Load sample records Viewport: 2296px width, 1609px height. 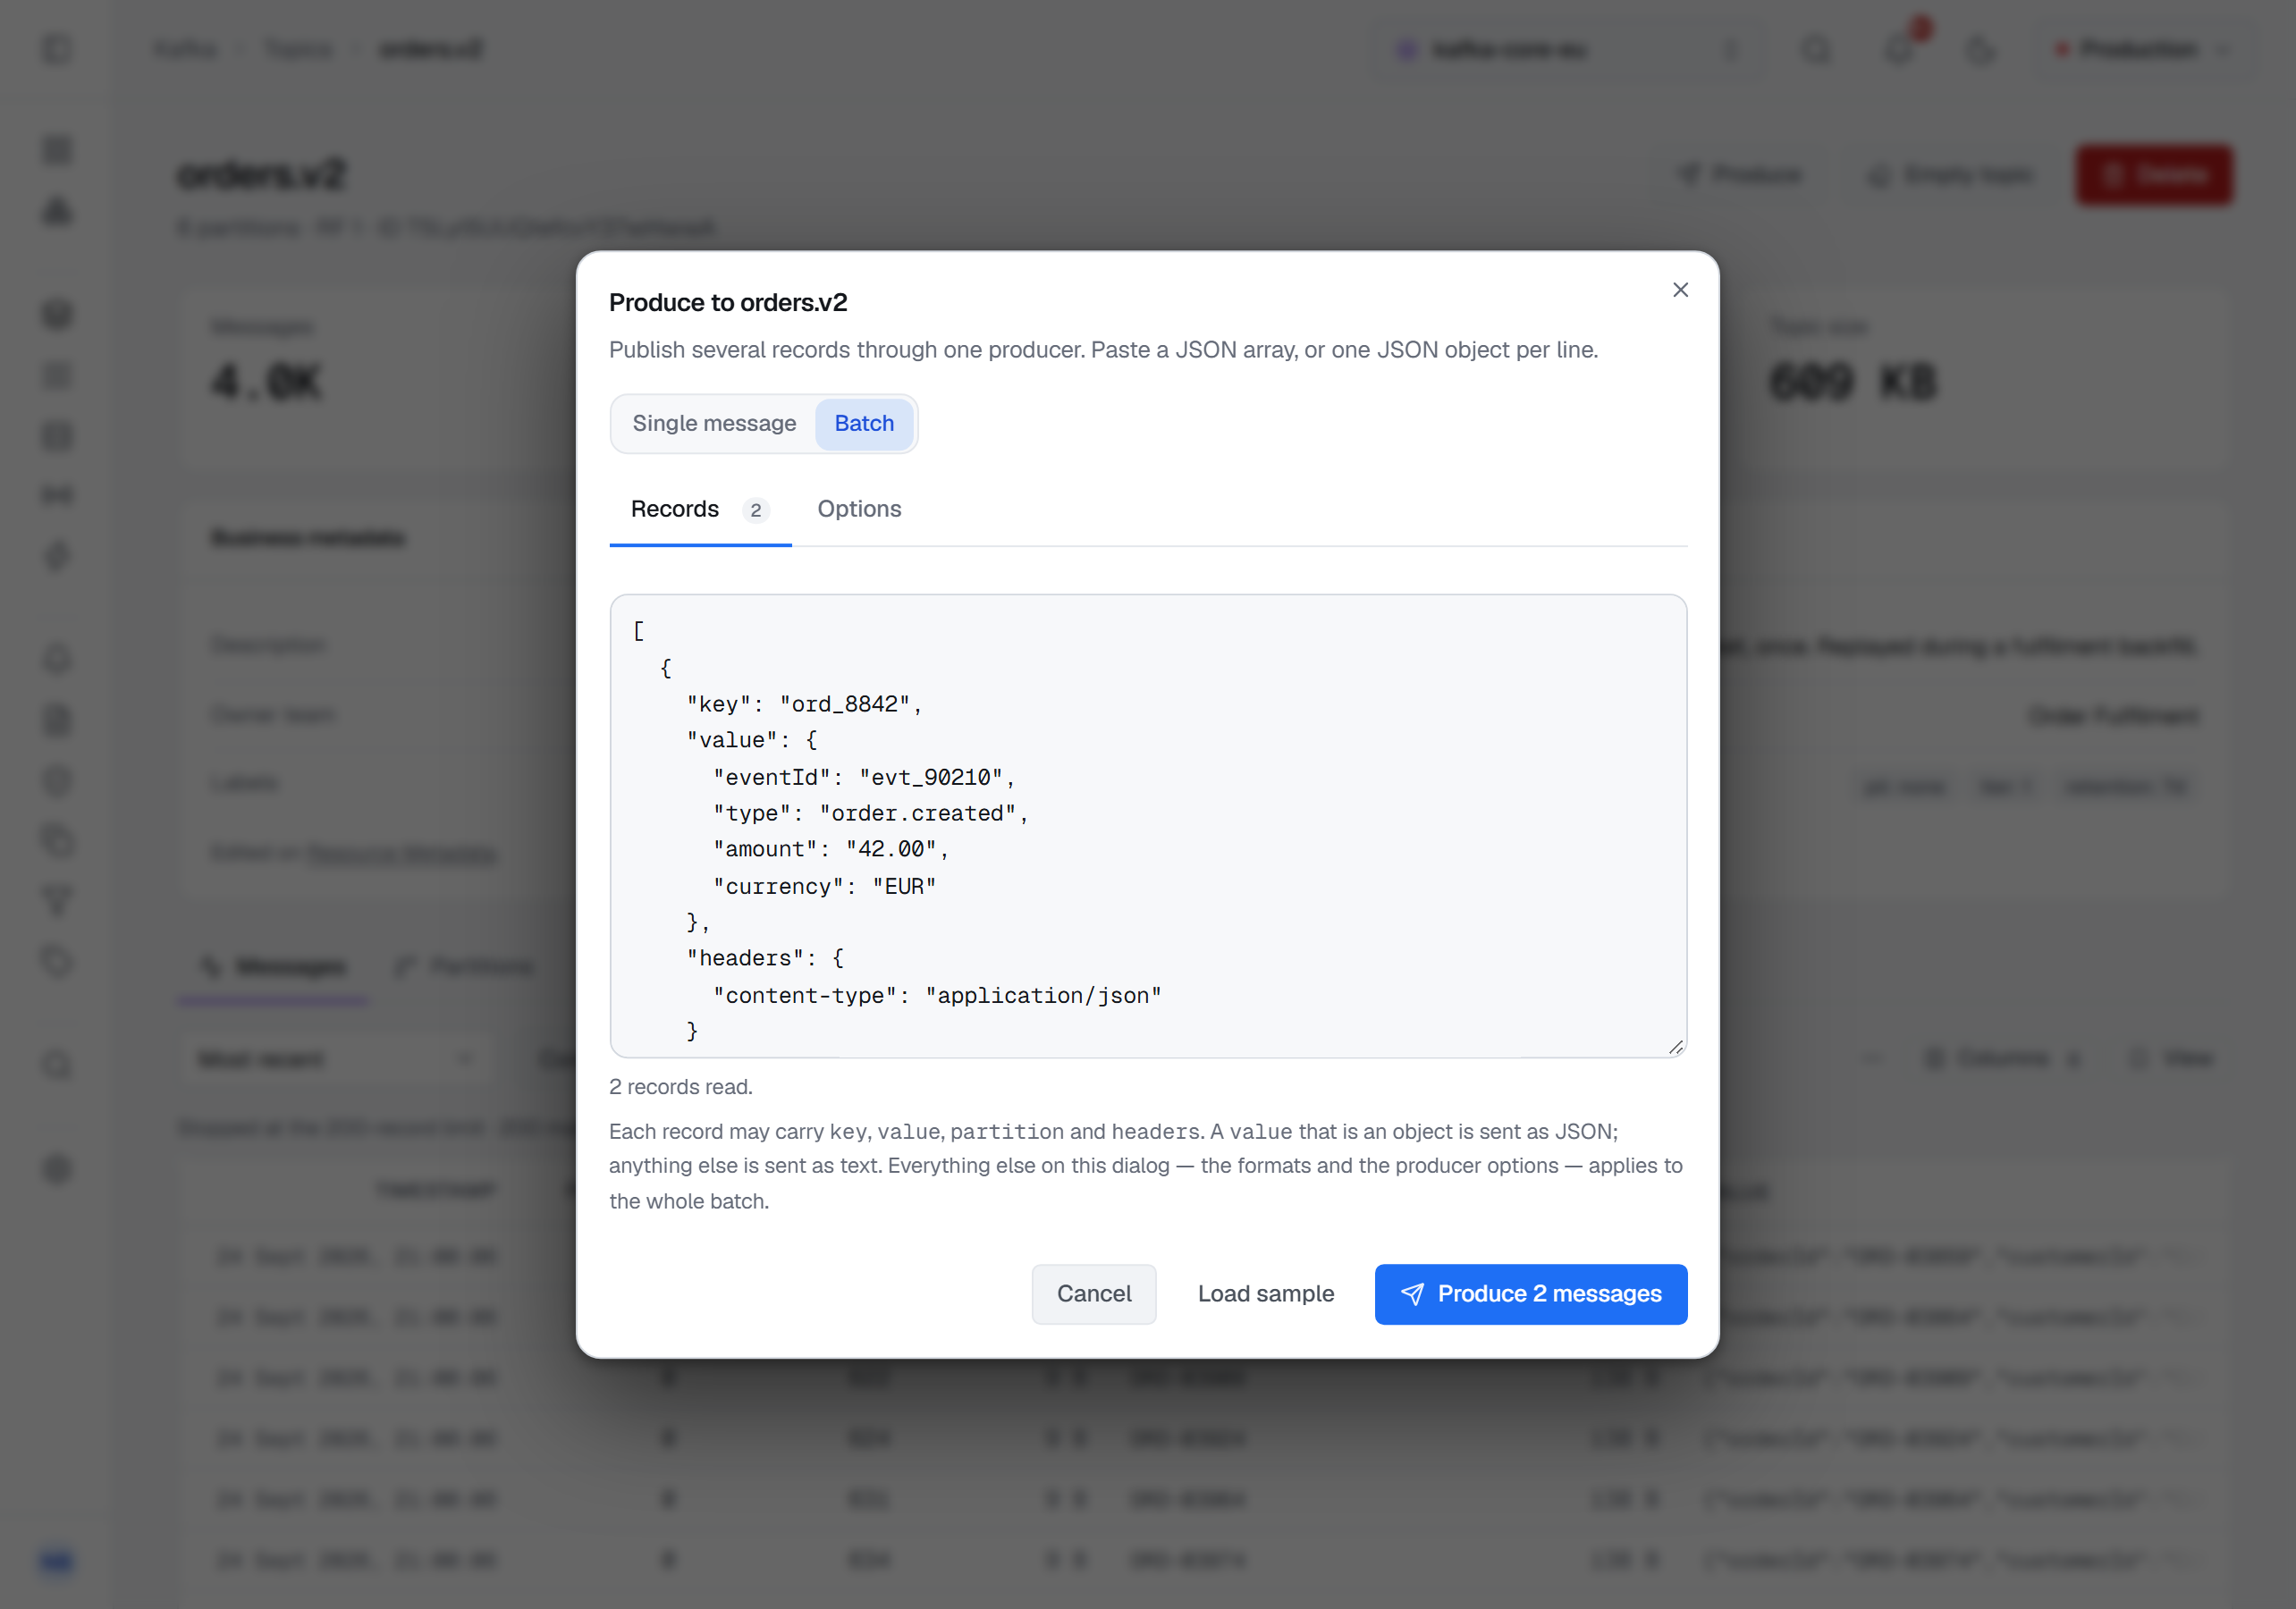(x=1266, y=1294)
